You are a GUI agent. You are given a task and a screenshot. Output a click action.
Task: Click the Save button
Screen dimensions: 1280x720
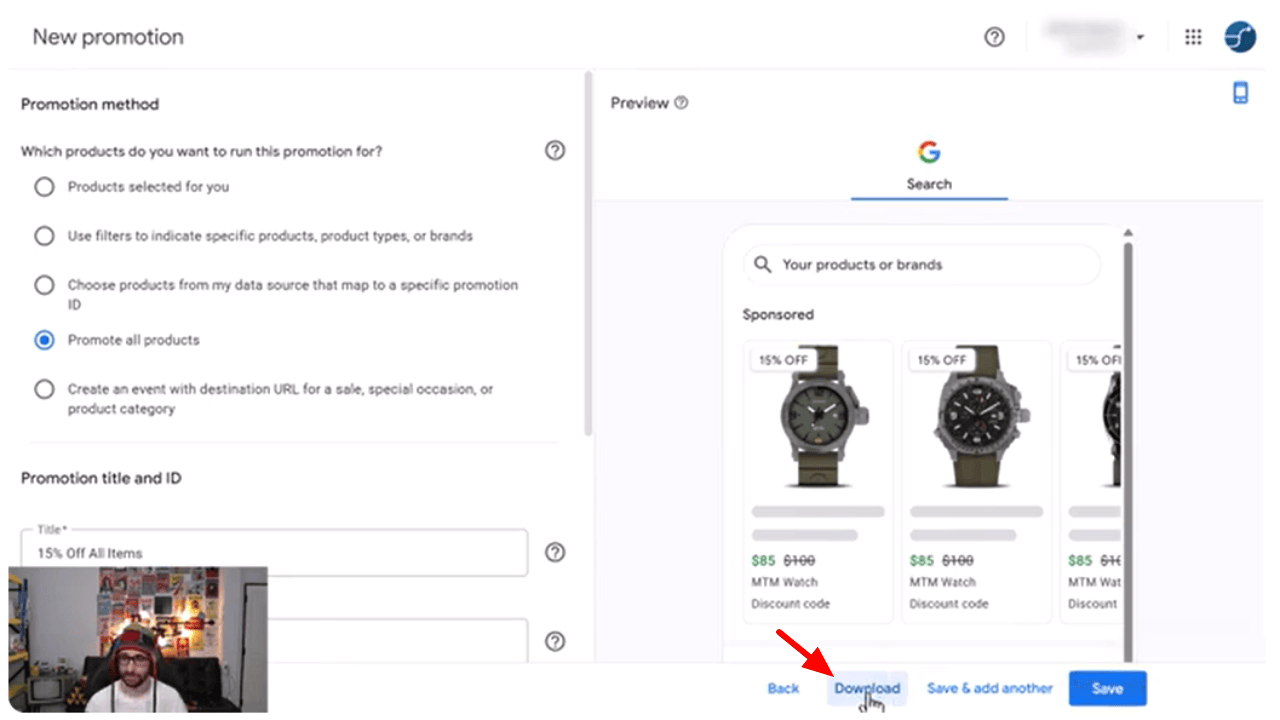pyautogui.click(x=1107, y=688)
